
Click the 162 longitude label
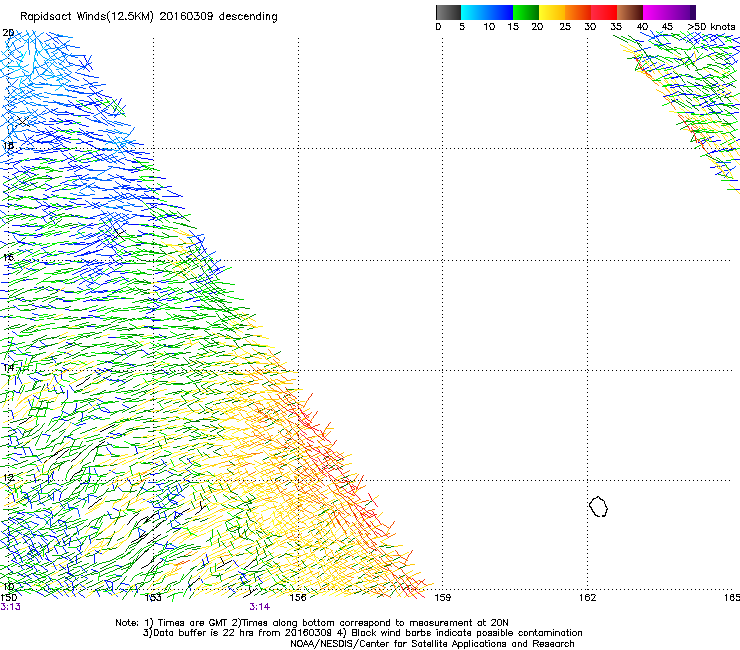587,598
